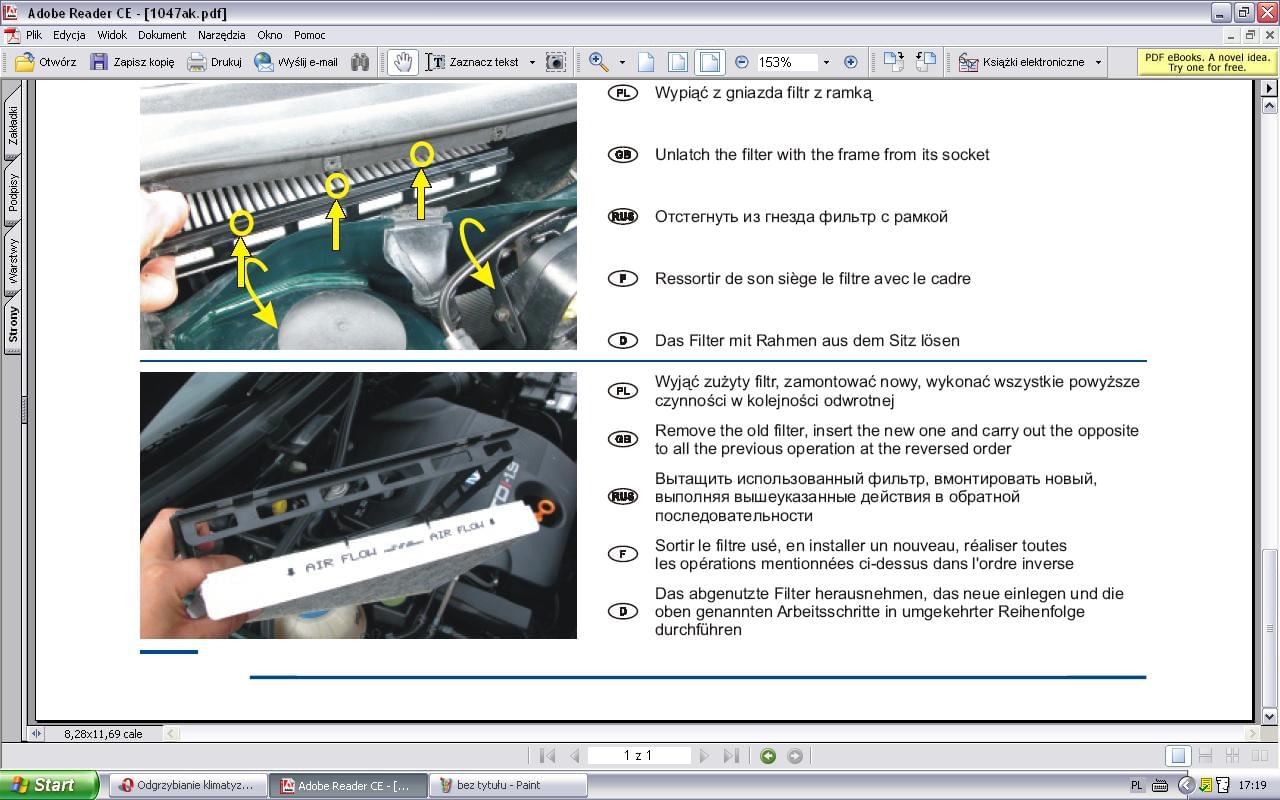Set view to Fit Page icon
1280x800 pixels.
[678, 62]
